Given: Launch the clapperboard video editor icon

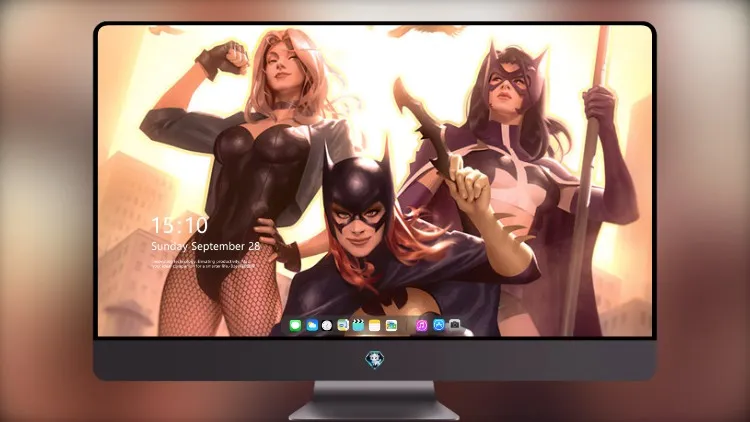Looking at the screenshot, I should click(x=358, y=325).
